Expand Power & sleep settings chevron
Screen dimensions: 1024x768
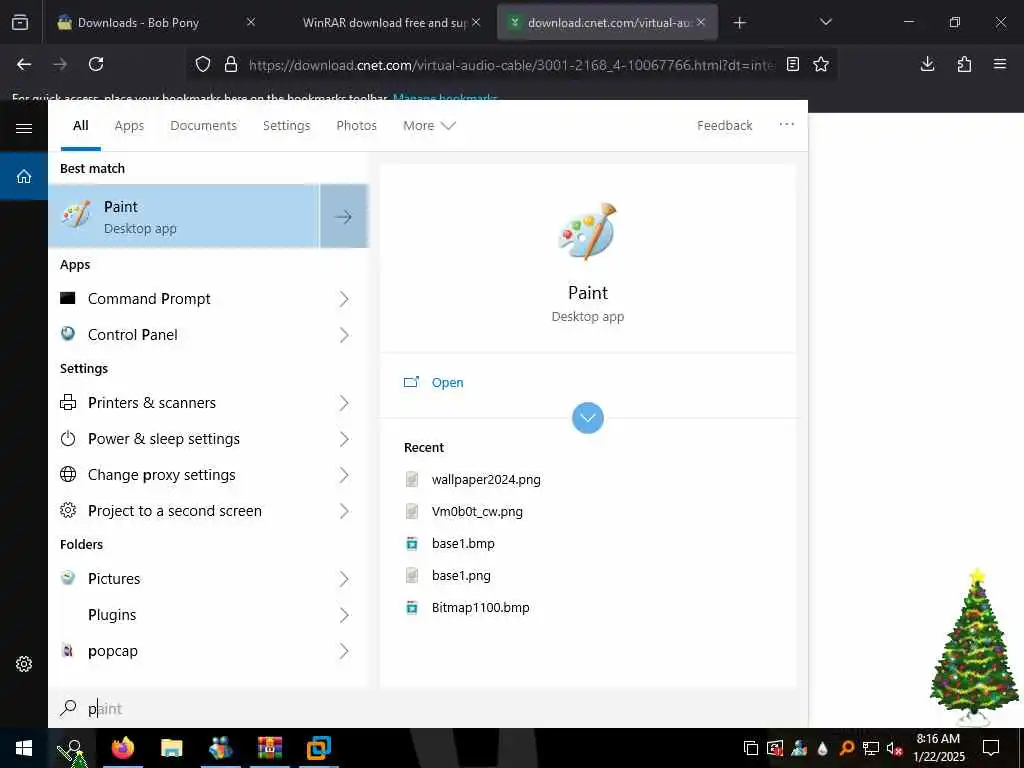(344, 439)
